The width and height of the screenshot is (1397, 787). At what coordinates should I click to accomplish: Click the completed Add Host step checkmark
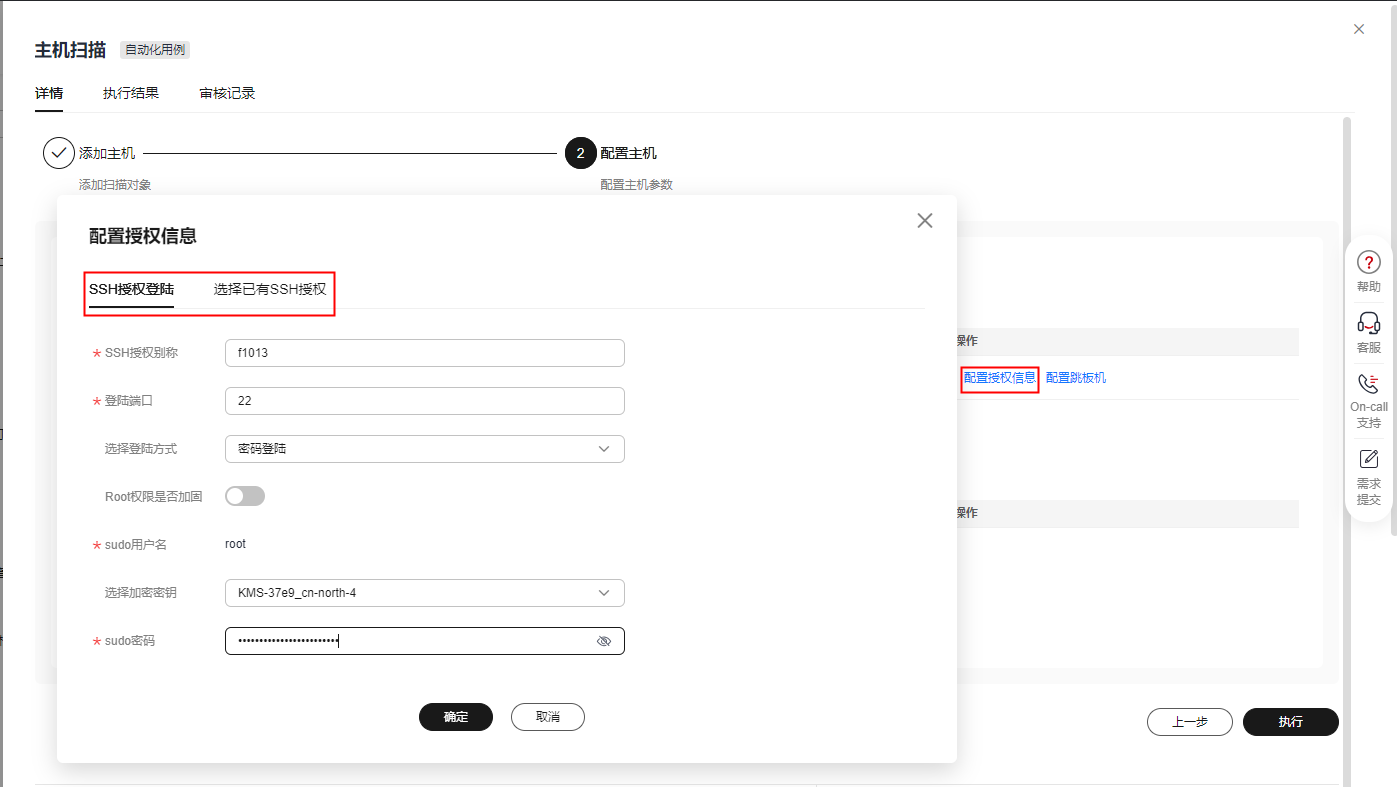tap(59, 153)
